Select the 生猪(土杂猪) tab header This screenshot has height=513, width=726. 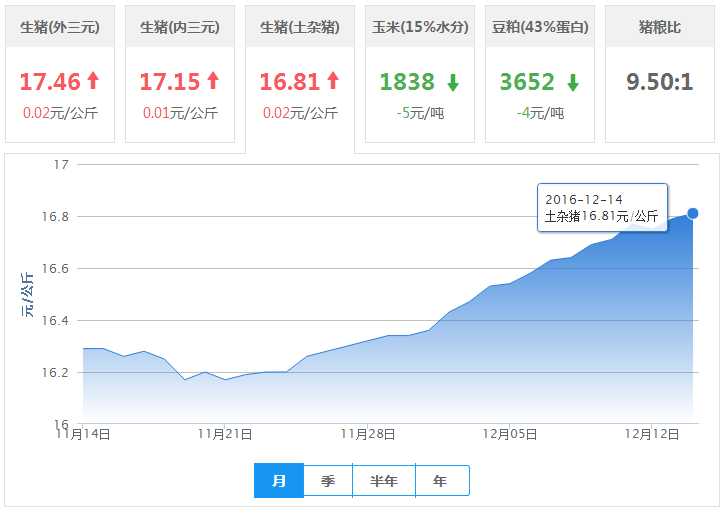tap(300, 27)
